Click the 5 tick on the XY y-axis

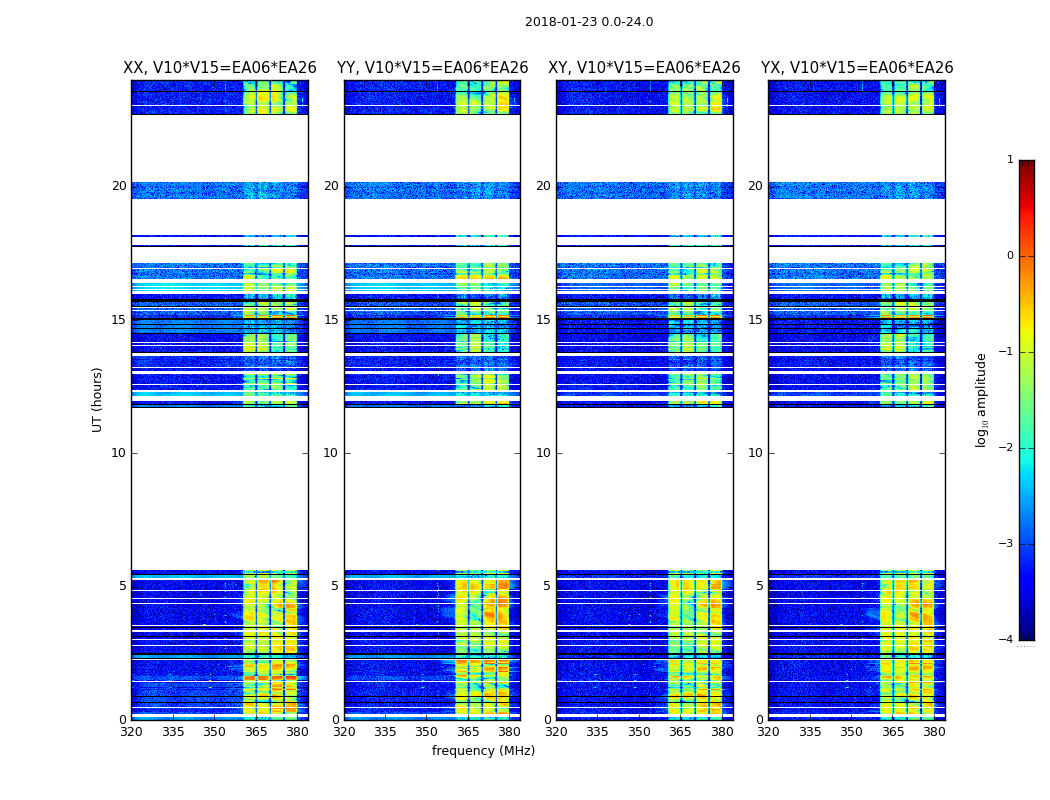(547, 586)
